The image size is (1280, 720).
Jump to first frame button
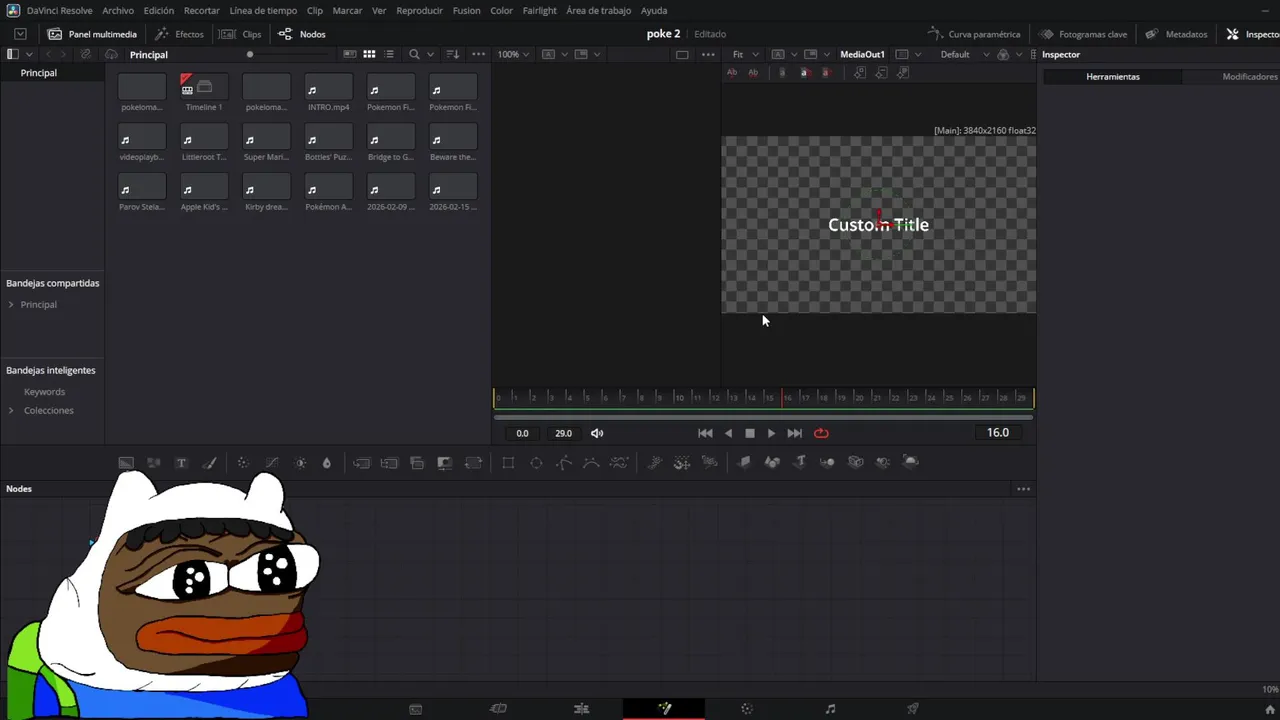click(x=705, y=433)
